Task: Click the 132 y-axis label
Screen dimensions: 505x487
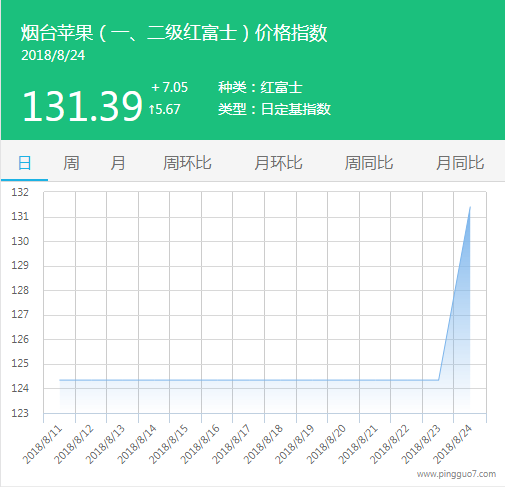Action: [20, 192]
